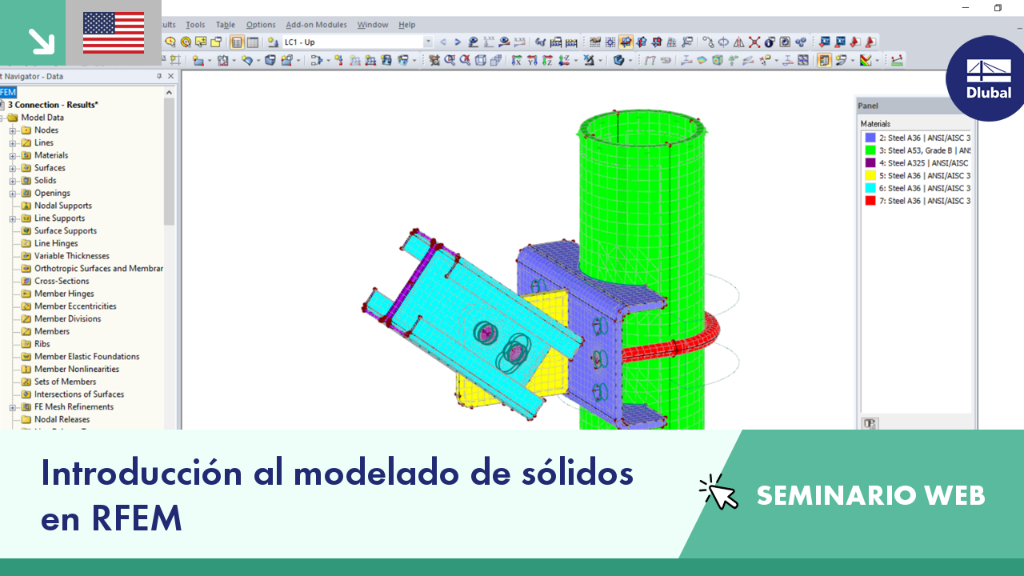The width and height of the screenshot is (1024, 576).
Task: Expand the Nodes tree folder
Action: [12, 131]
